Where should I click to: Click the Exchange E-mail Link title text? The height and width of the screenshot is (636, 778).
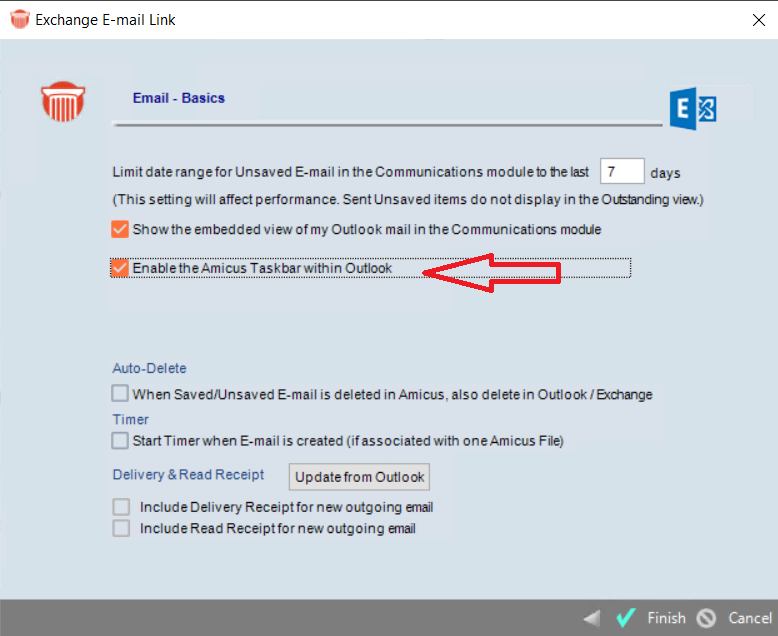[x=105, y=20]
